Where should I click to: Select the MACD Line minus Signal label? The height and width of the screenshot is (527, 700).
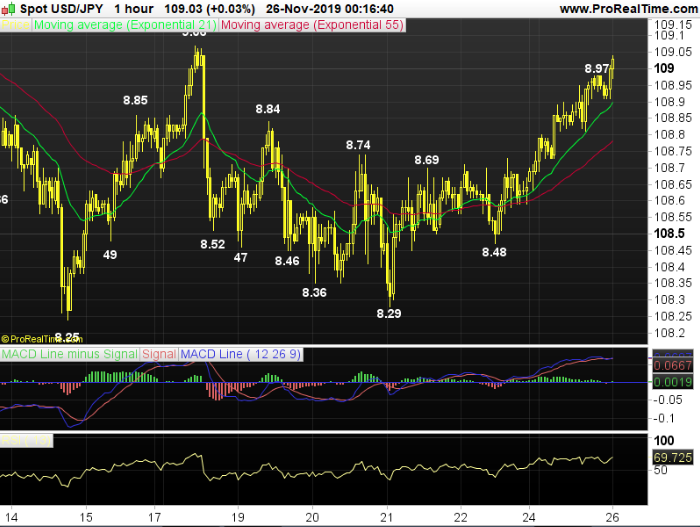[x=70, y=354]
